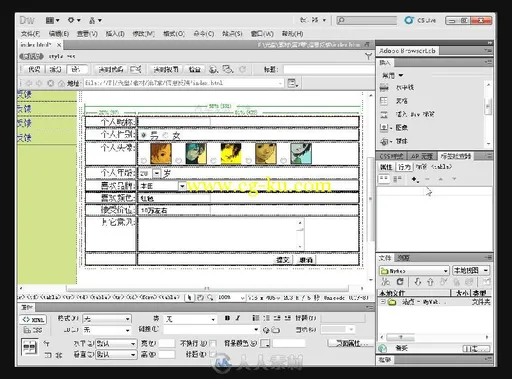Open the 100% zoom level dropdown
This screenshot has height=379, width=512.
point(231,297)
